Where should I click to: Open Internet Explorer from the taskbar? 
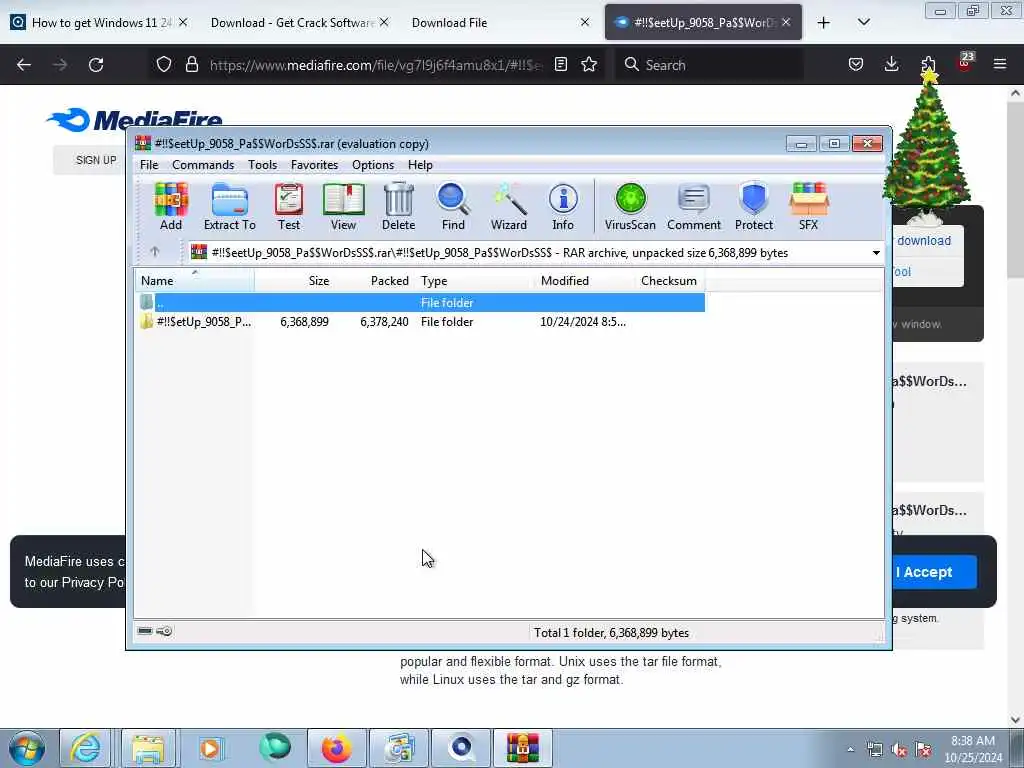point(86,748)
